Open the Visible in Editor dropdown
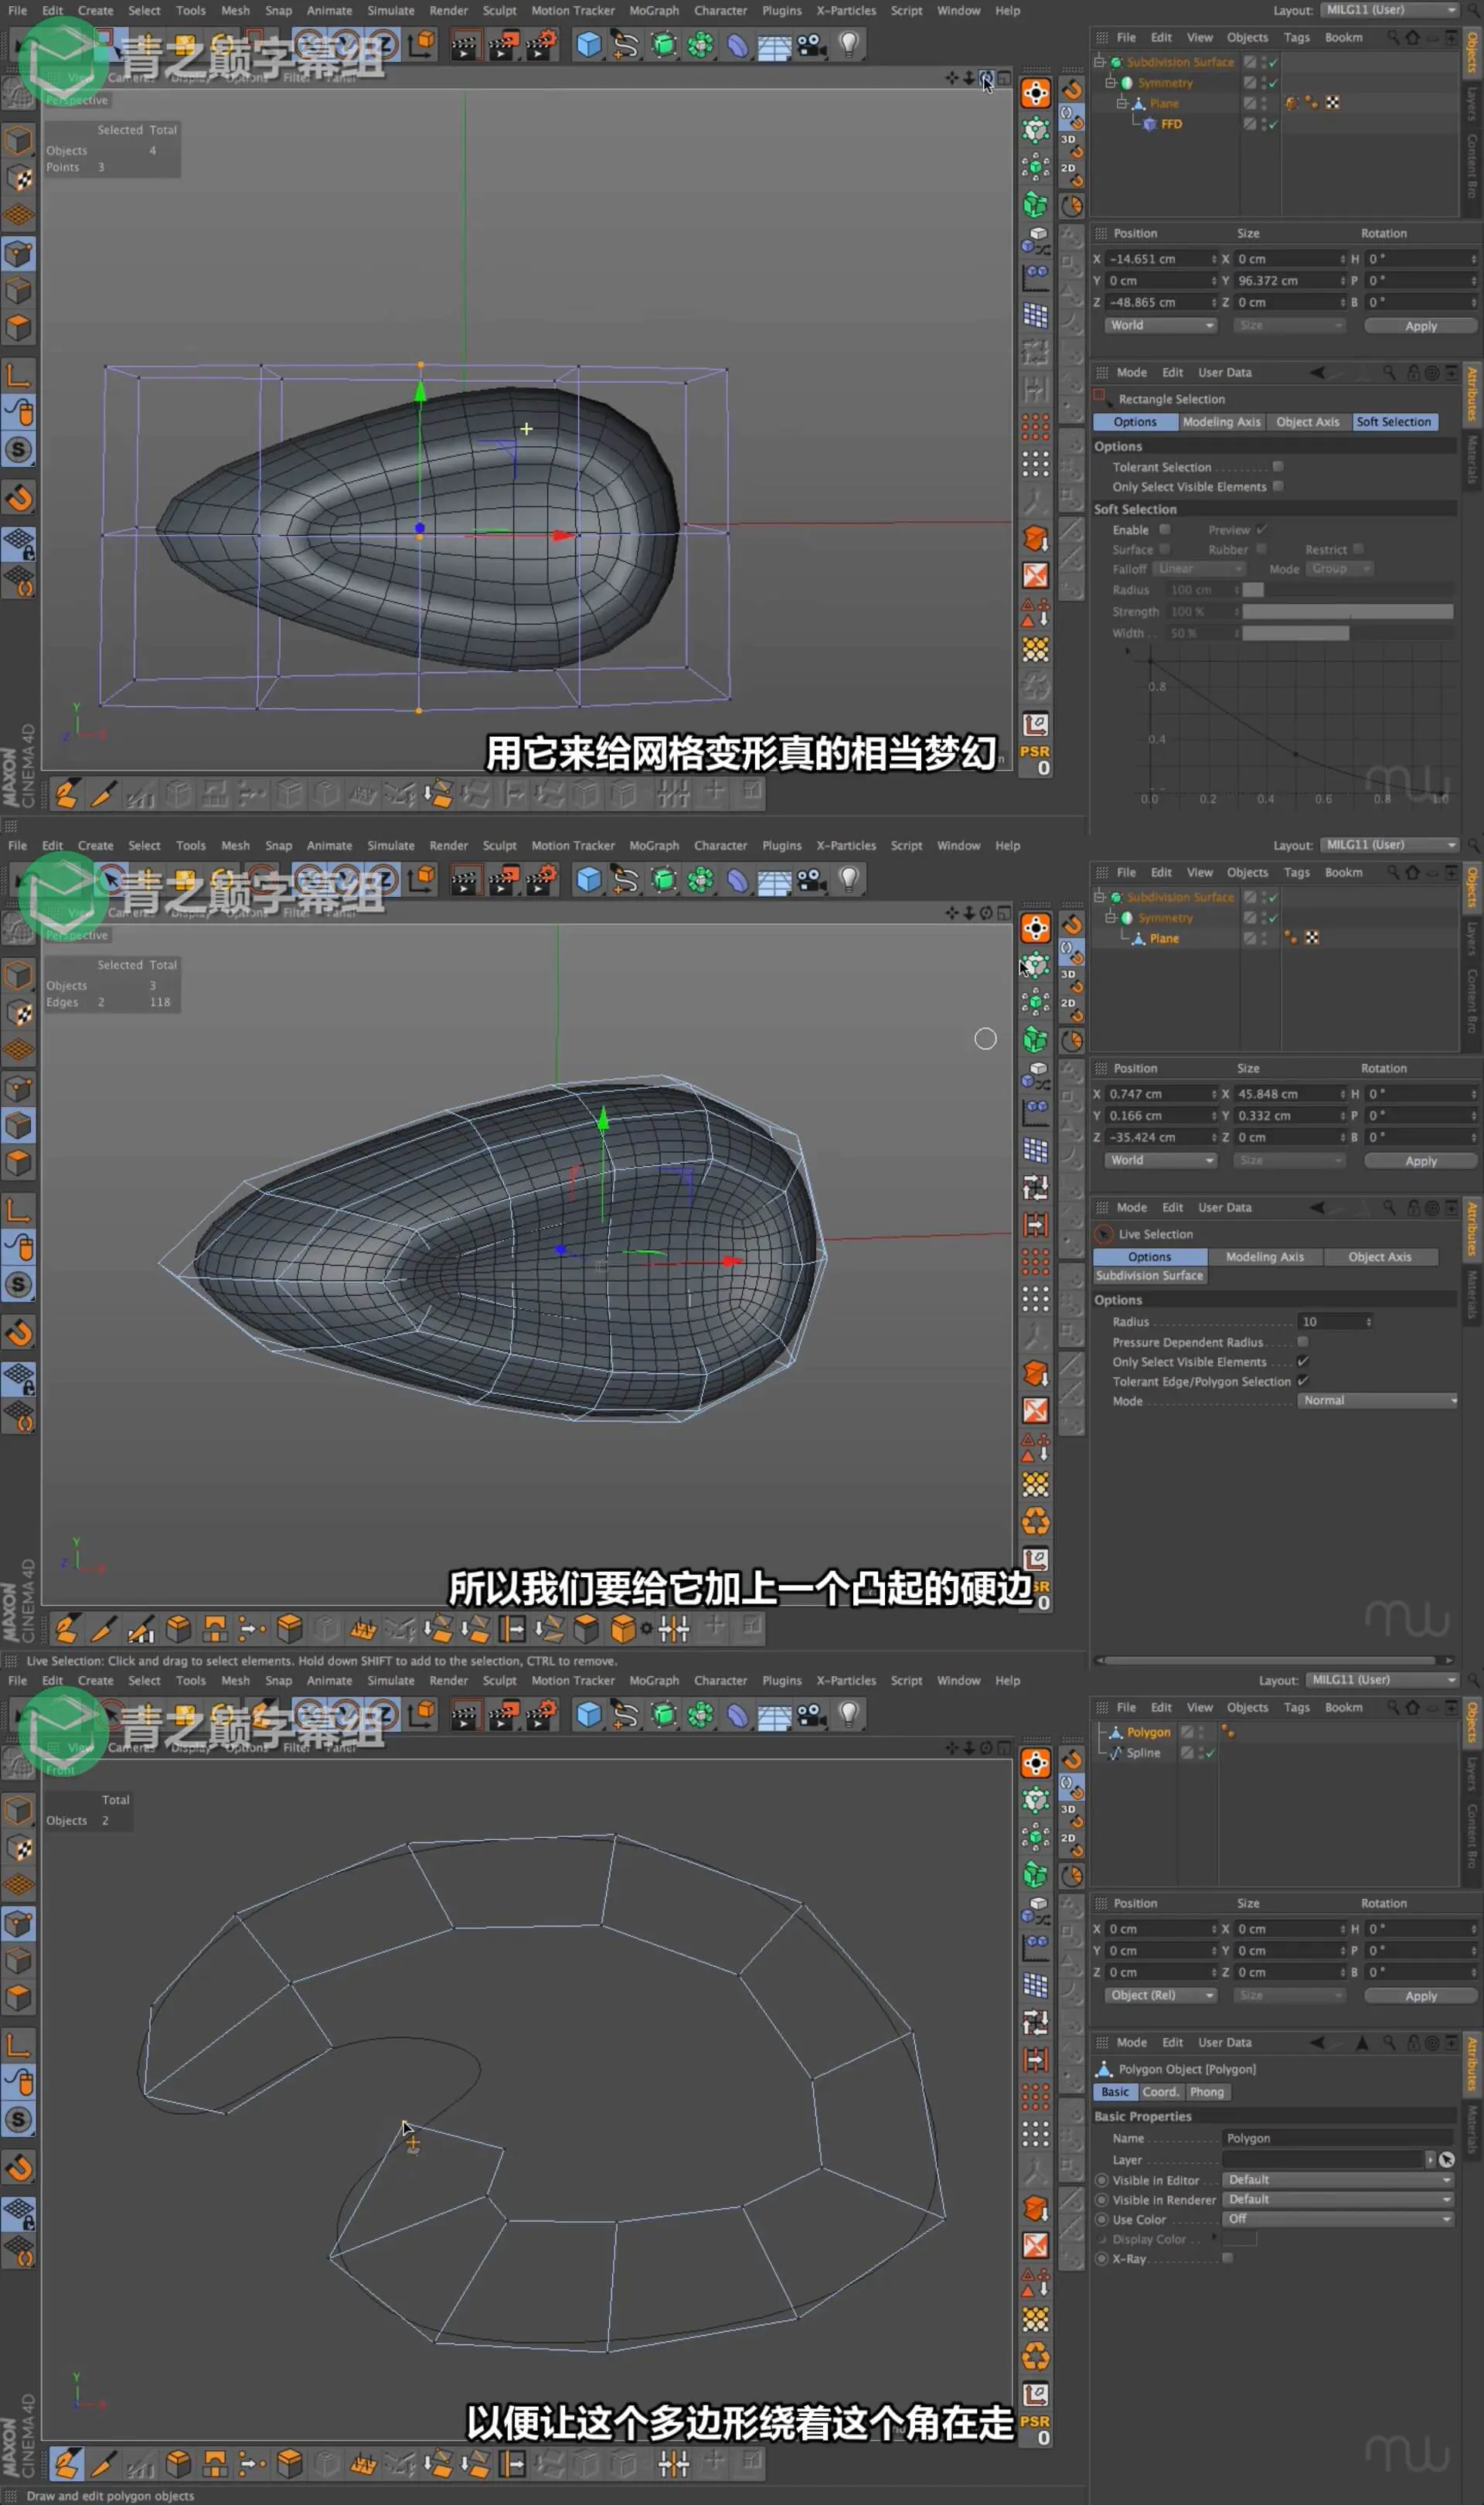Viewport: 1484px width, 2505px height. click(x=1337, y=2179)
